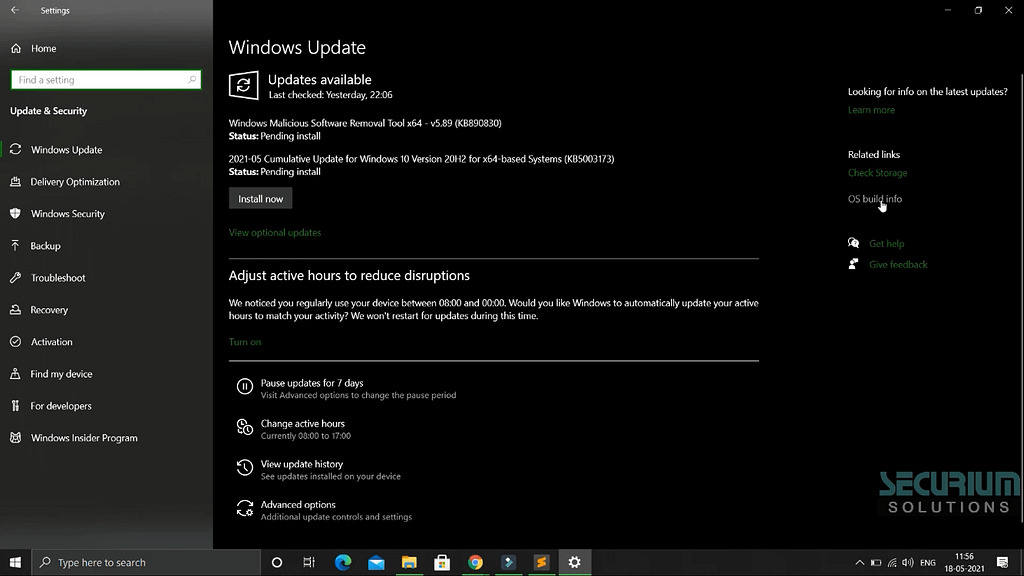This screenshot has width=1024, height=576.
Task: Open Task View on the taskbar
Action: tap(310, 562)
